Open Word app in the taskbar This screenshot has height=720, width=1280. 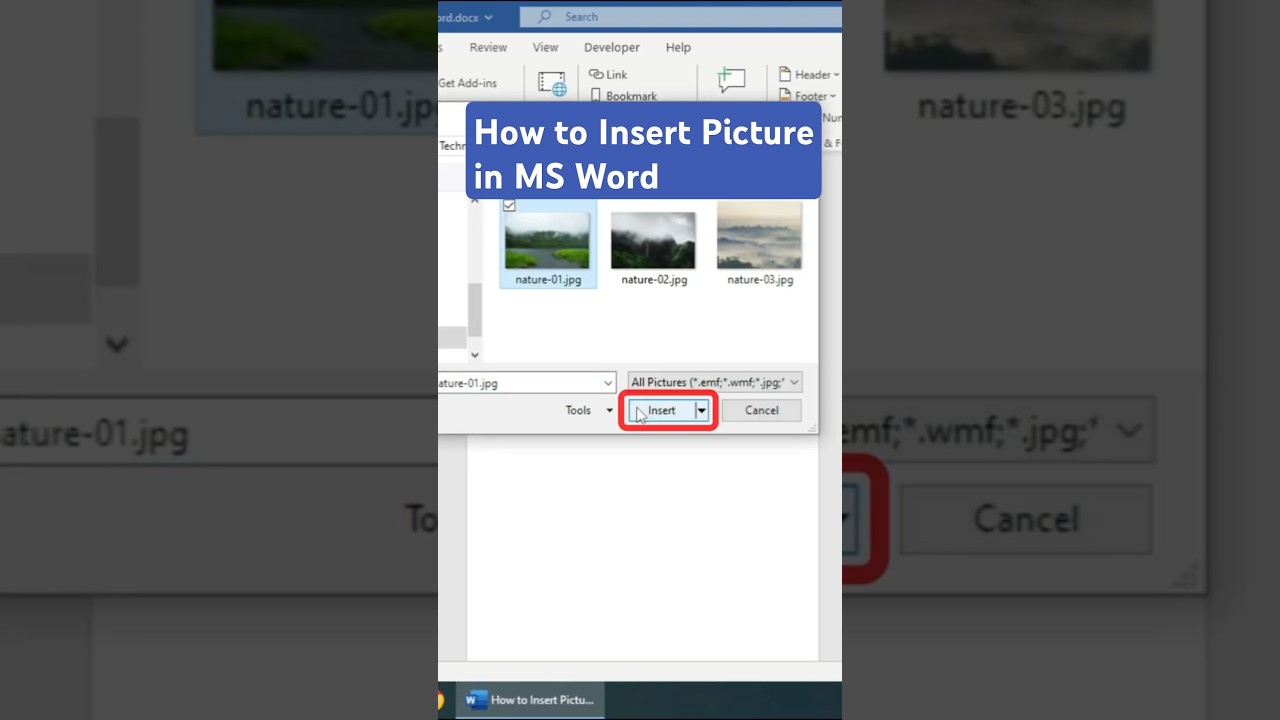point(530,700)
